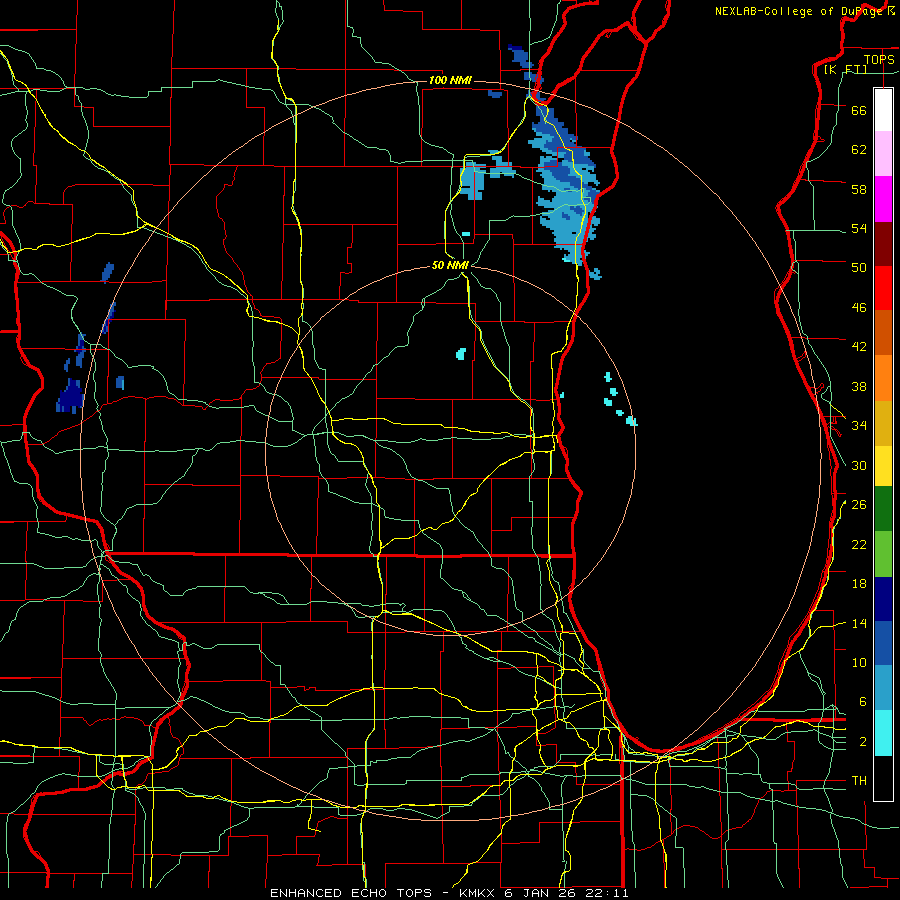Click the cyan legend swatch
This screenshot has height=900, width=900.
[883, 733]
